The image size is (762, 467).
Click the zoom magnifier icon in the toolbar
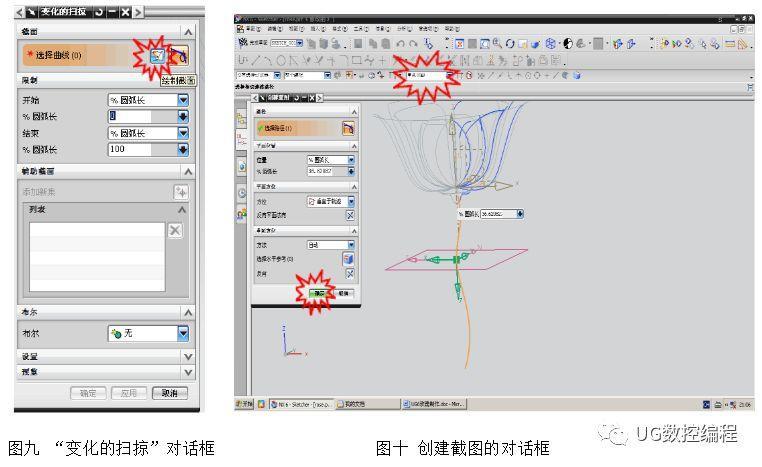497,43
